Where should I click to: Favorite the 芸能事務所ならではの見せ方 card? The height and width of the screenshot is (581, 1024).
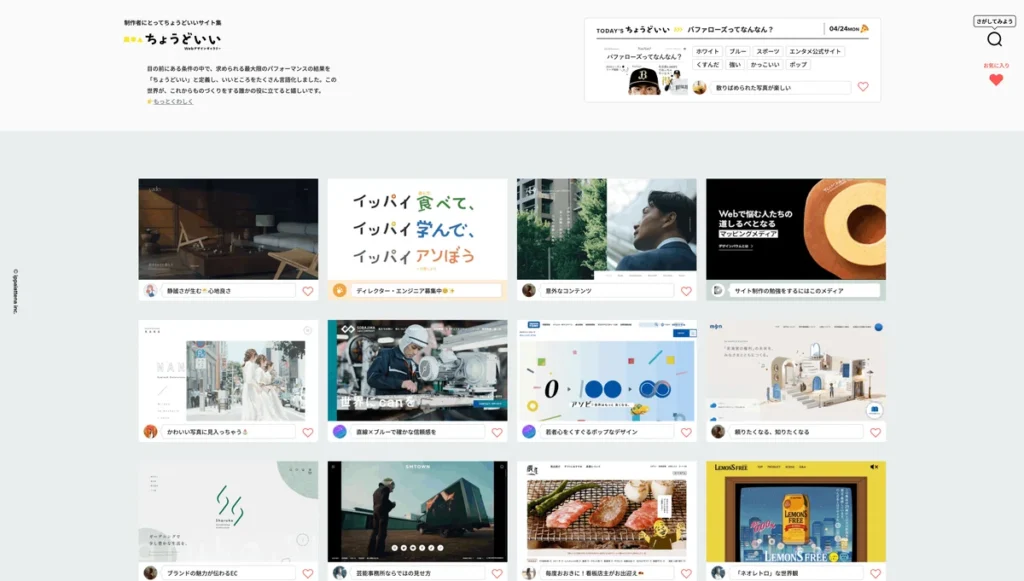click(497, 573)
